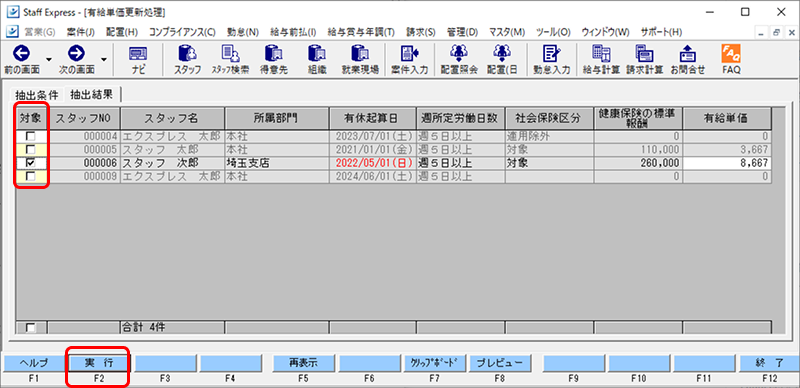Open the 給与前払(I) menu
The image size is (800, 388).
pos(293,32)
